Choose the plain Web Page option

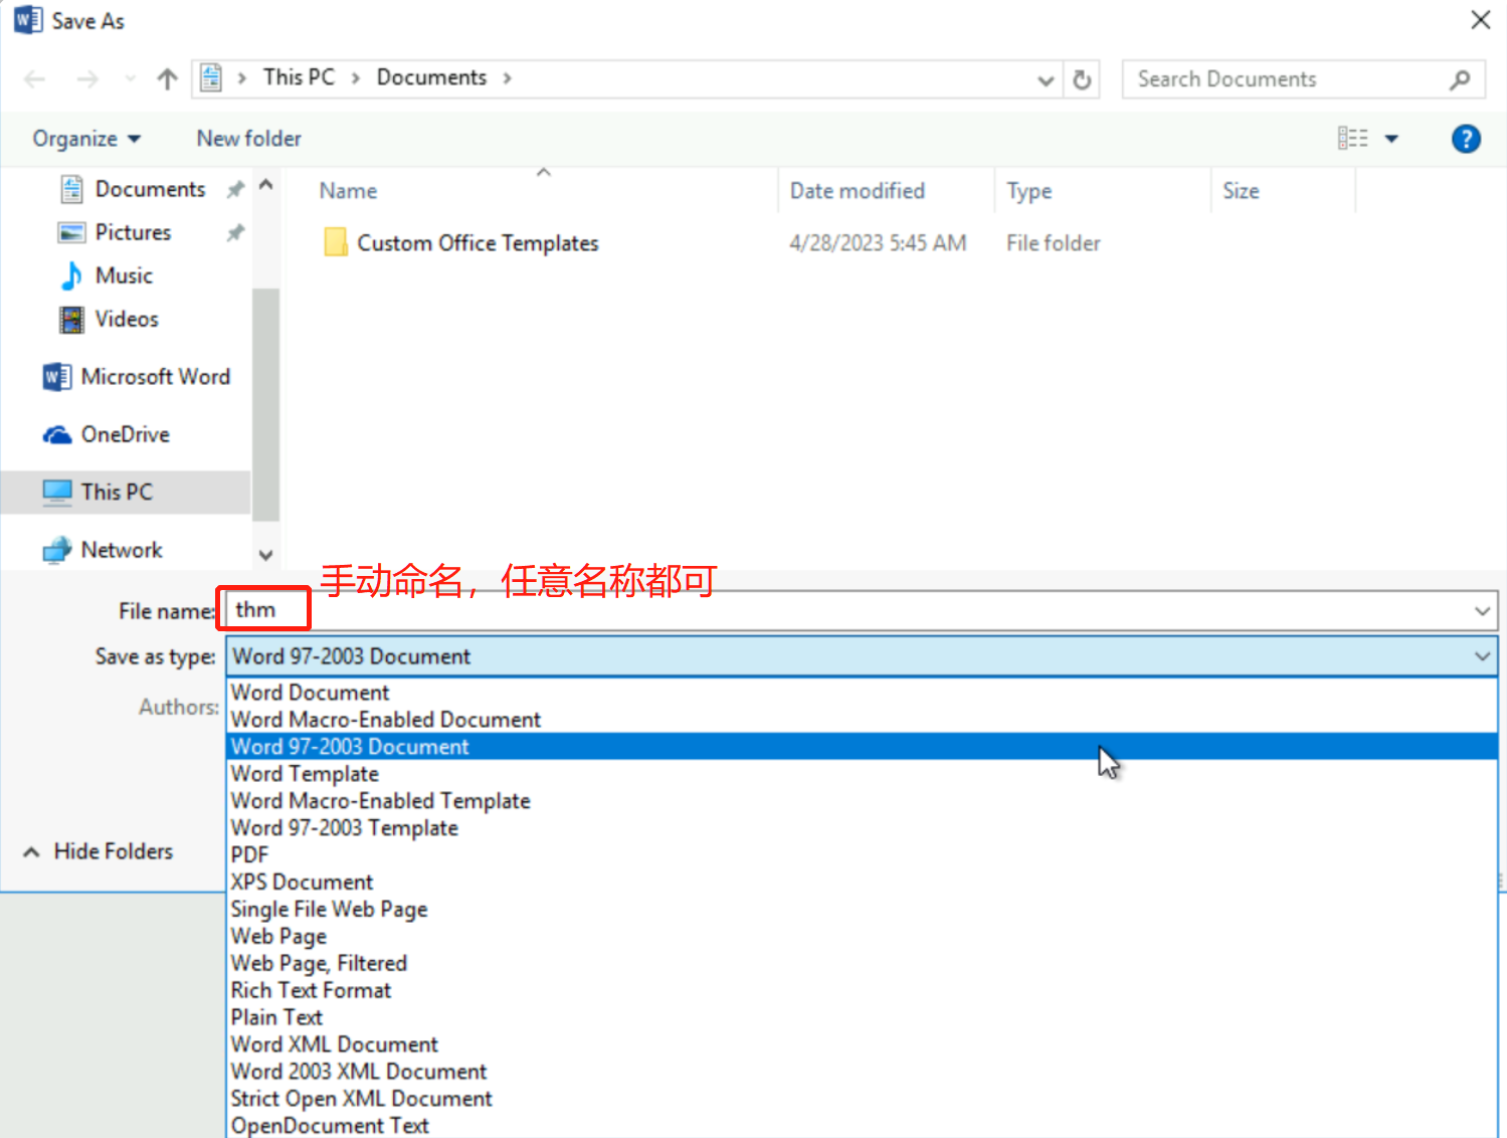[x=862, y=936]
